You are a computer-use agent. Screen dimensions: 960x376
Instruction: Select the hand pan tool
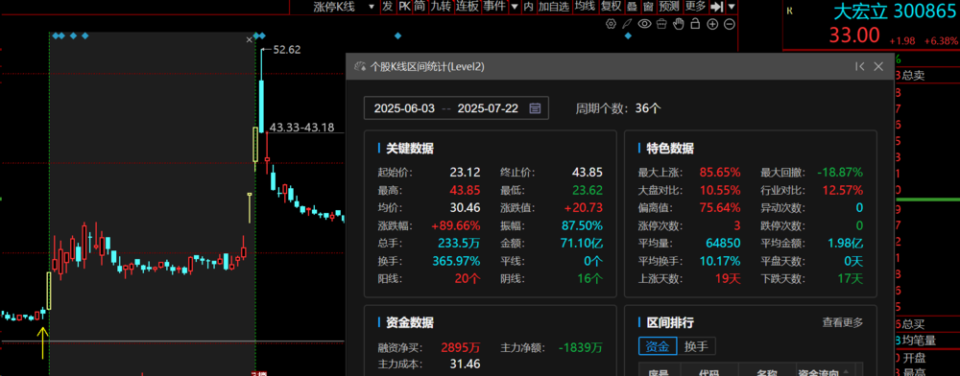point(678,24)
